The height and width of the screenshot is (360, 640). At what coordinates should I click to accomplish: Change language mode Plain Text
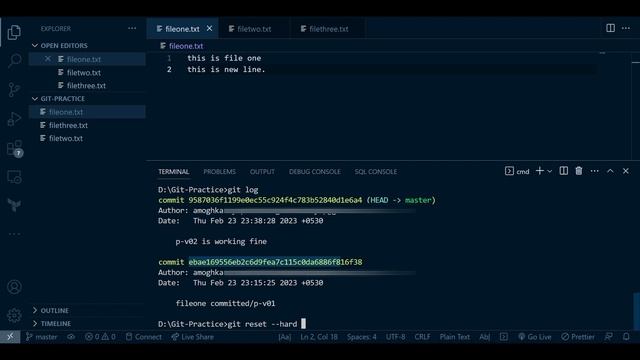pos(455,337)
